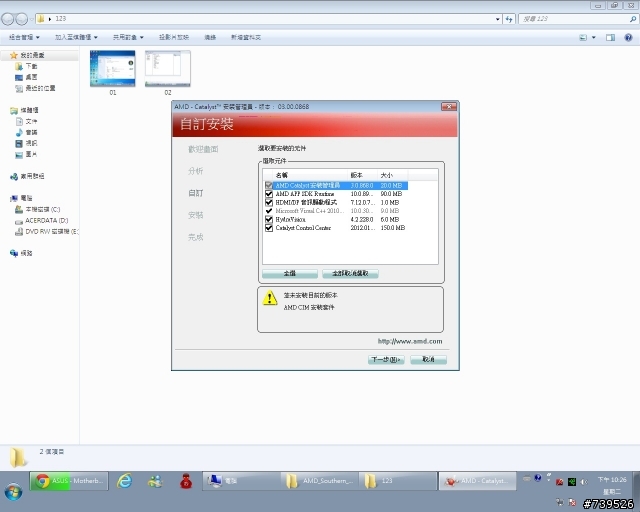Select the 分析 step in installer sidebar

196,171
